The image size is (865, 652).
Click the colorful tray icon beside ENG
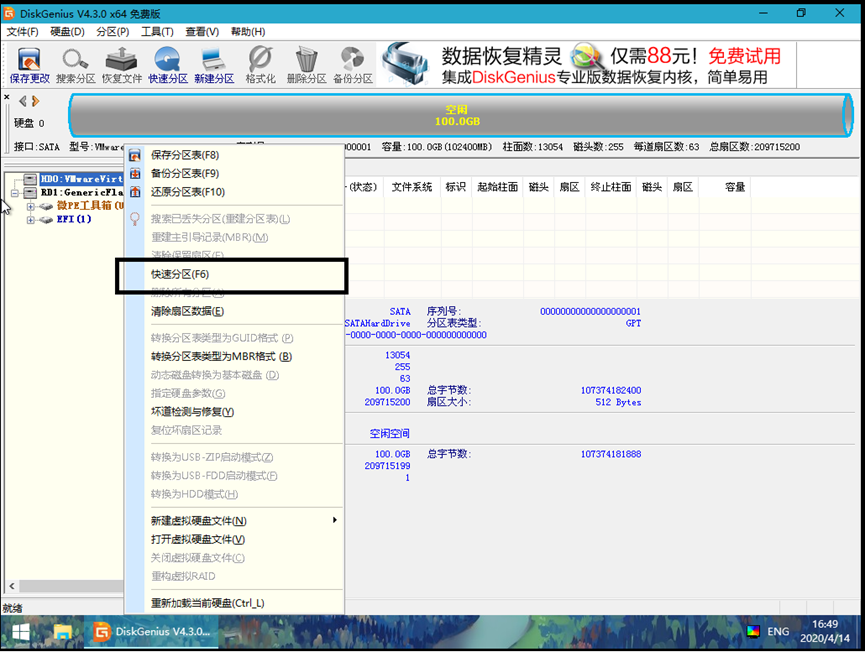(753, 632)
